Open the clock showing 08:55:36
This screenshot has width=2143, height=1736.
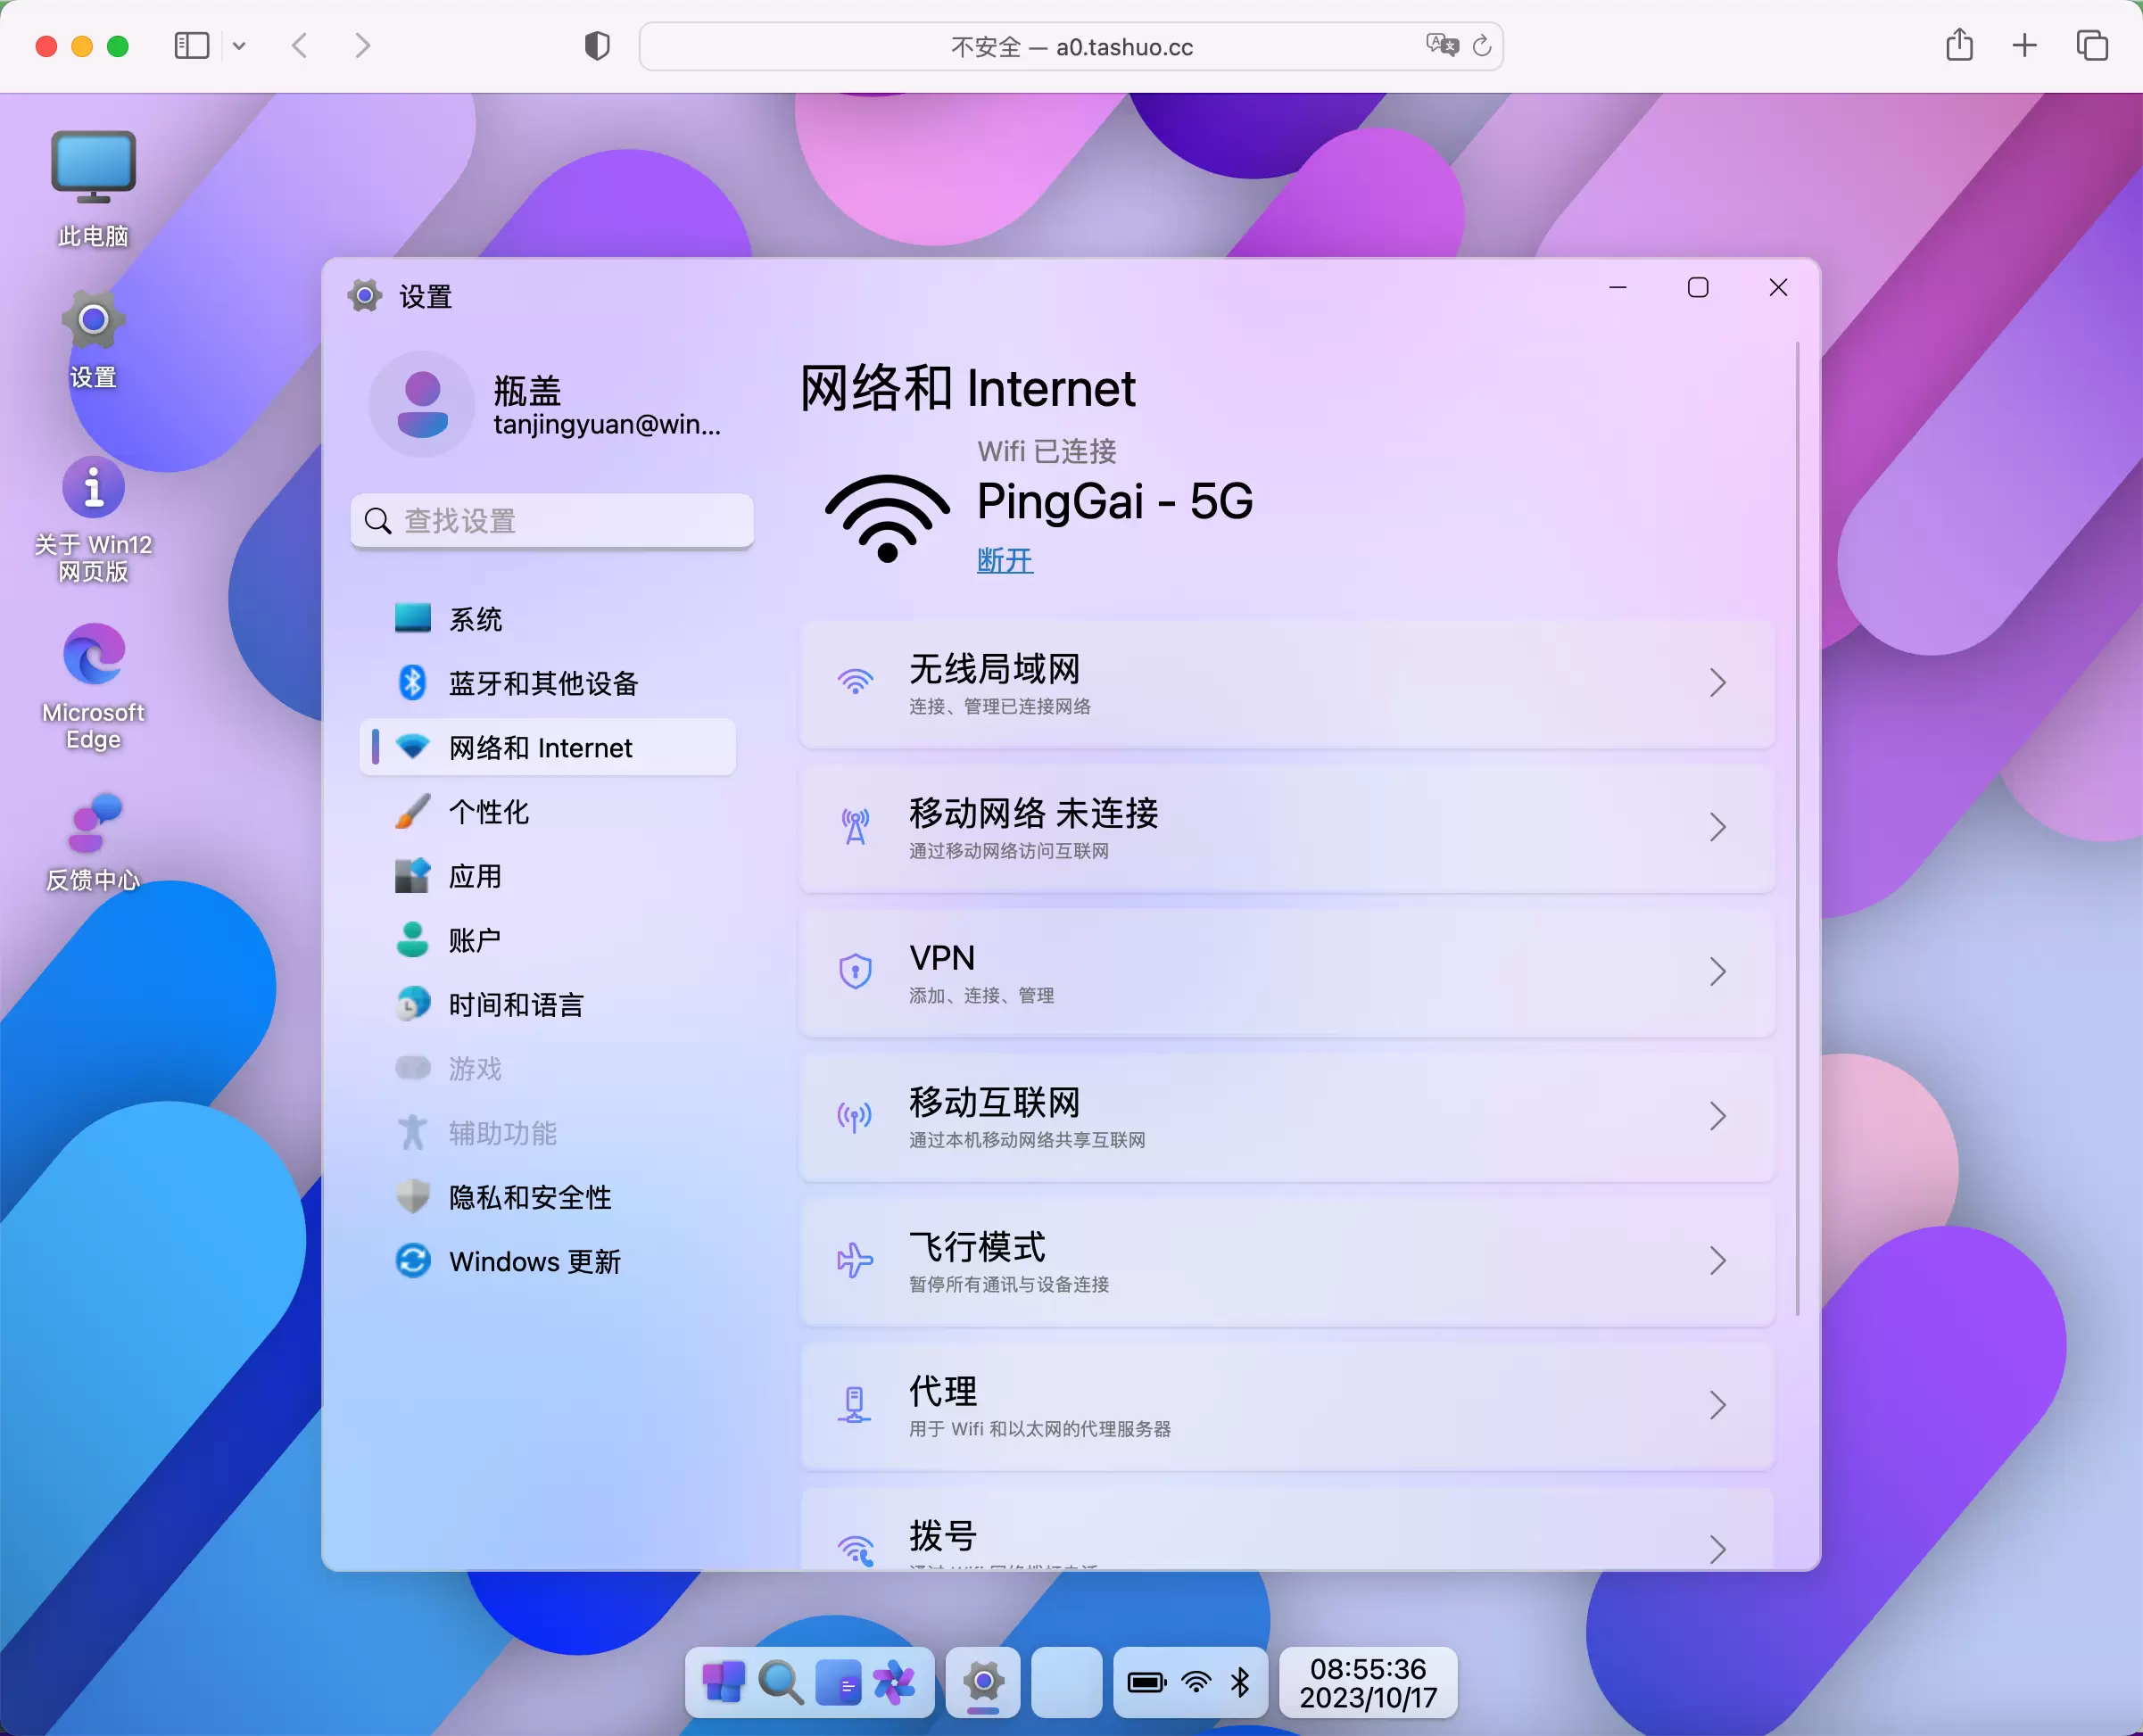tap(1368, 1683)
